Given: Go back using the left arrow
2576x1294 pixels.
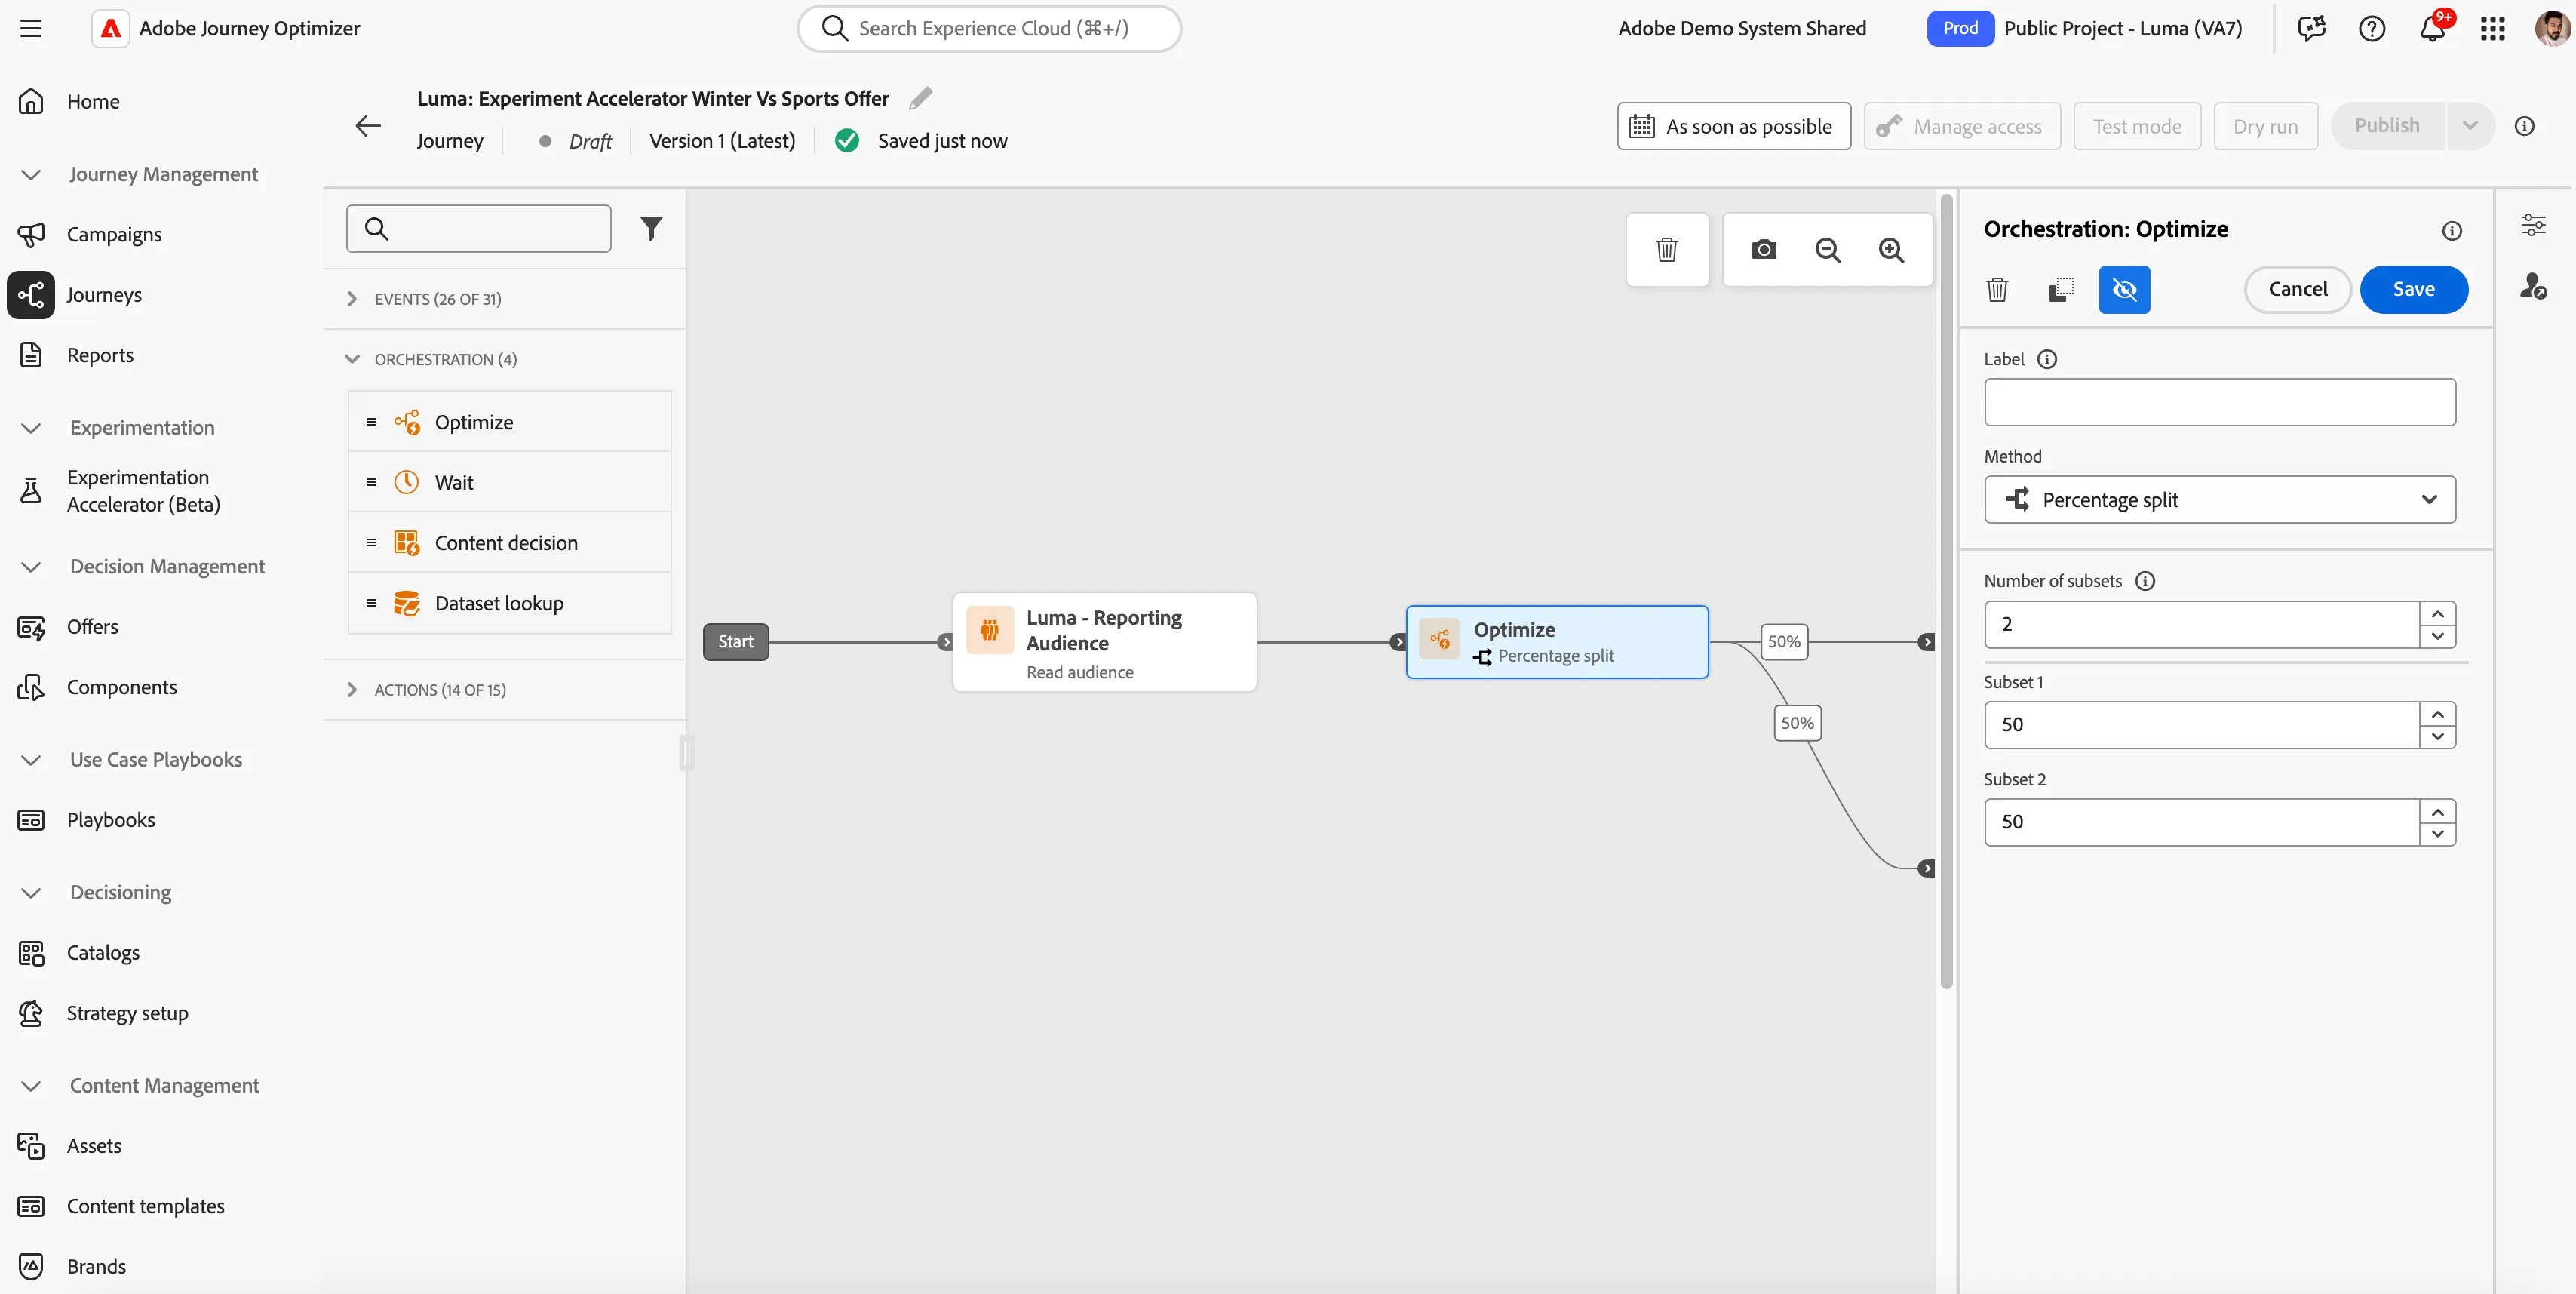Looking at the screenshot, I should 368,125.
